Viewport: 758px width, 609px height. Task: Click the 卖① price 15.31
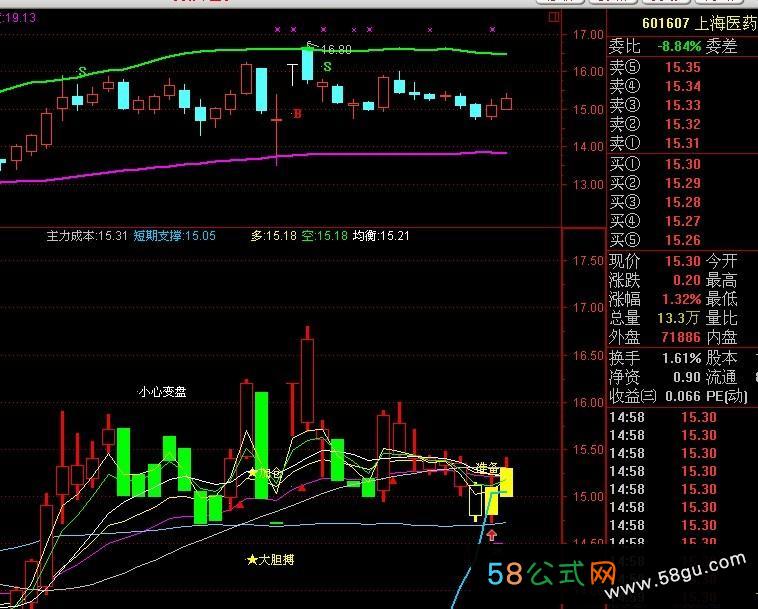pyautogui.click(x=683, y=143)
